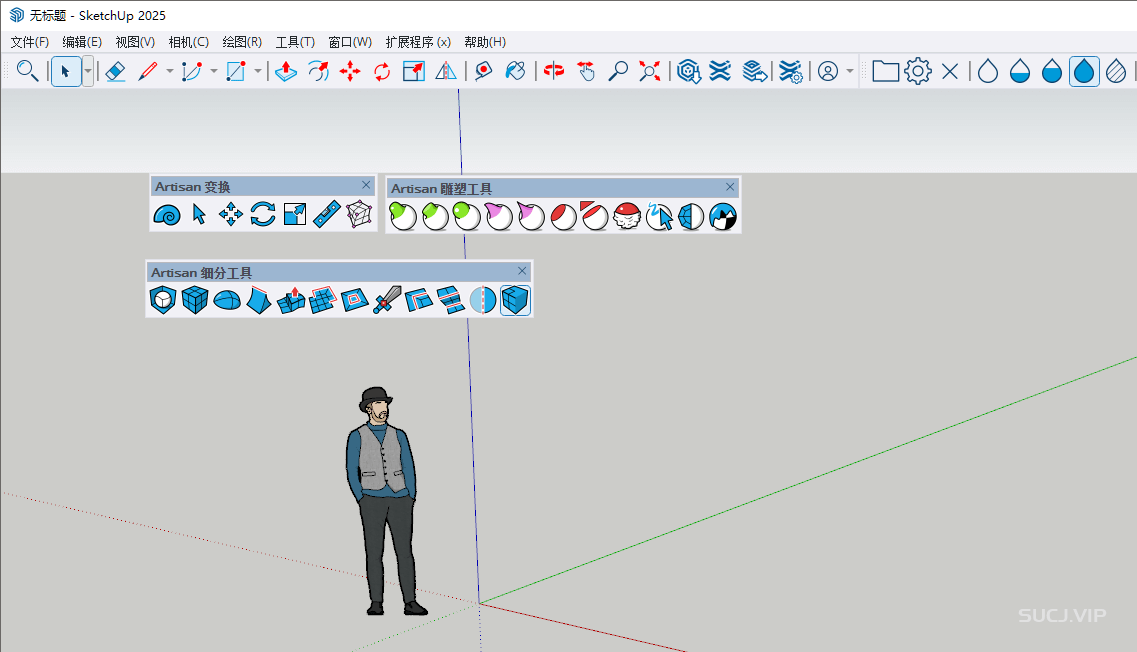
Task: Pick the Paint Bucket tool
Action: [x=515, y=71]
